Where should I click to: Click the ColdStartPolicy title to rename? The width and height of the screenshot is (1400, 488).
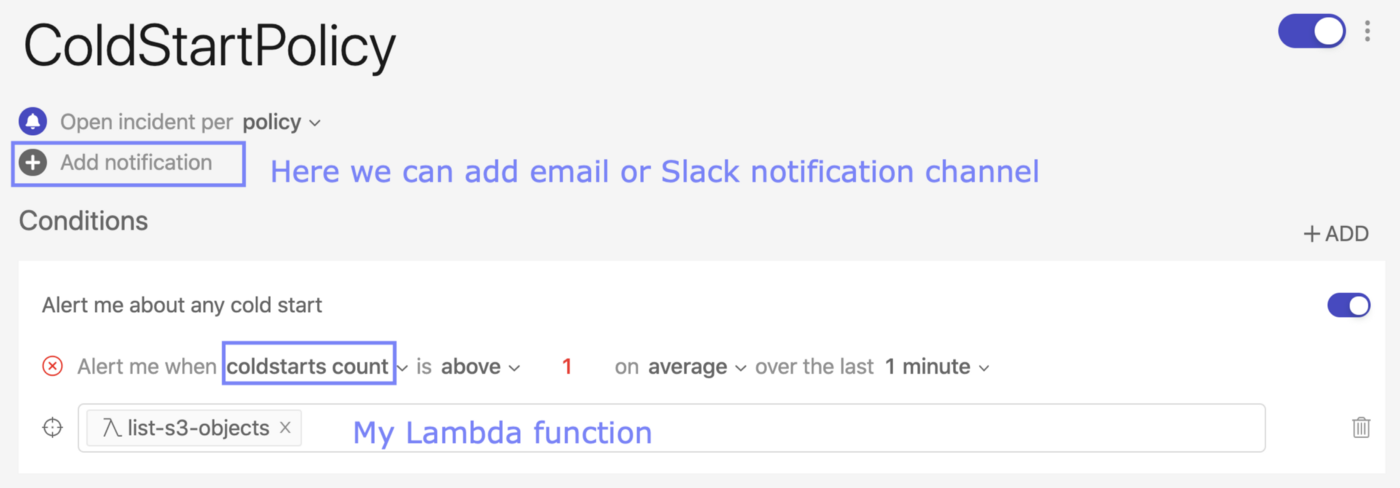coord(209,45)
